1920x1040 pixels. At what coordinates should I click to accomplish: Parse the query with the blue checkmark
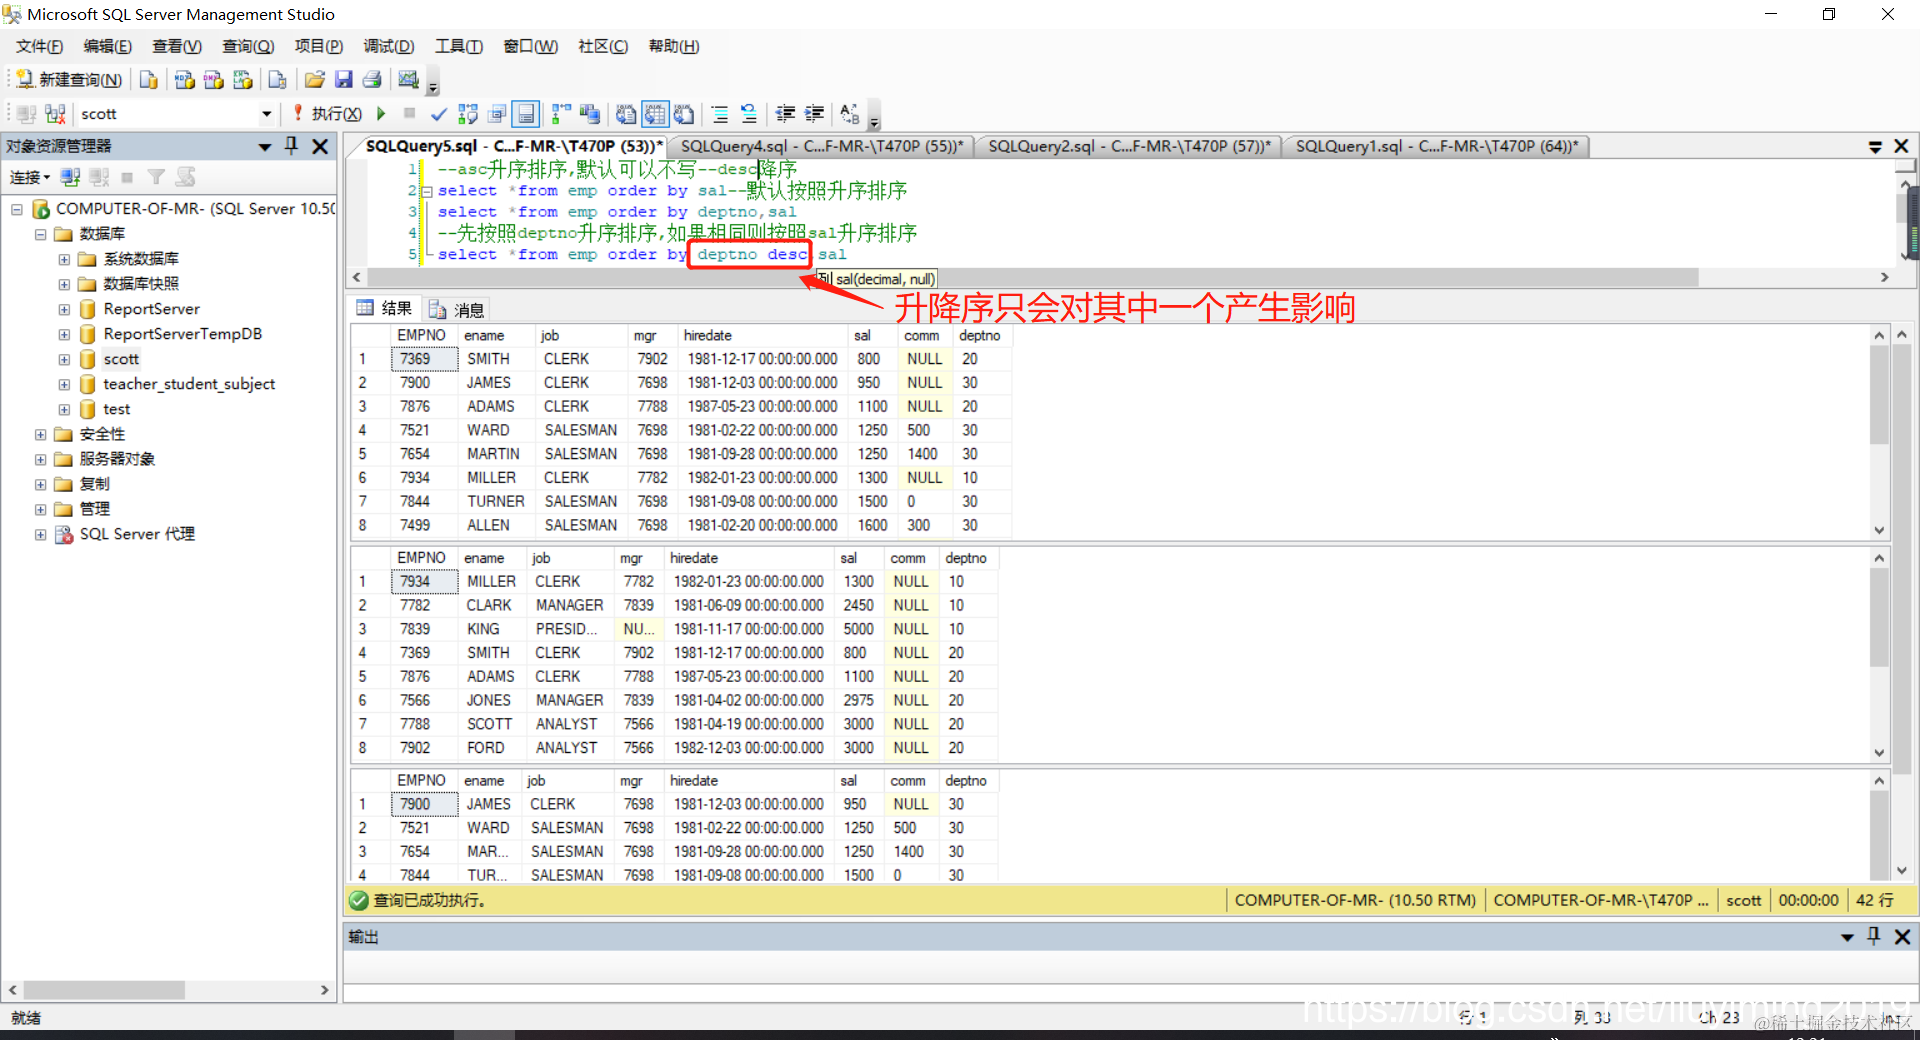(x=438, y=114)
